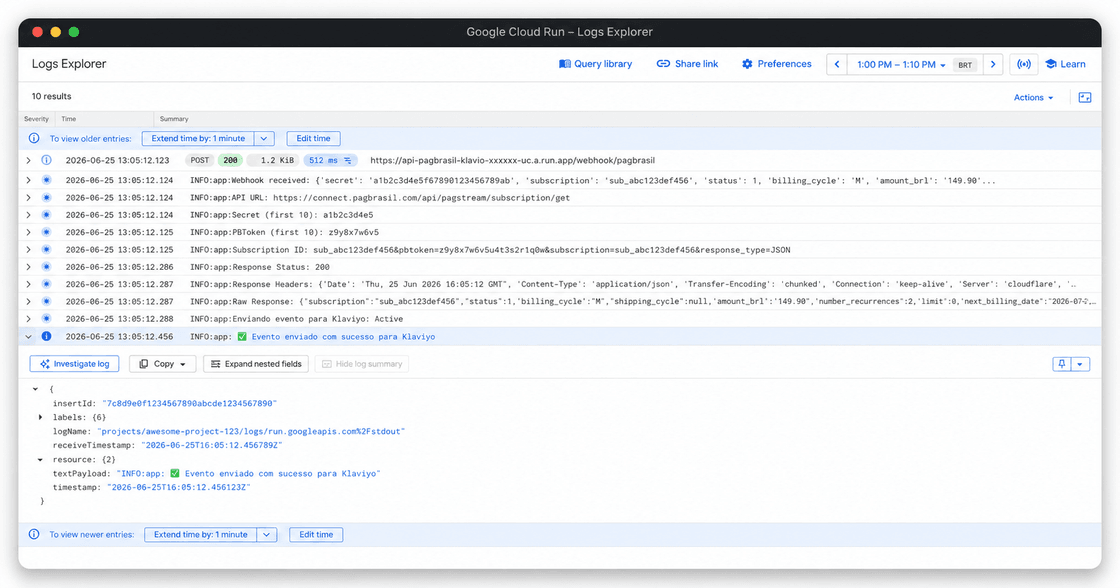The image size is (1120, 588).
Task: Click the Severity column header
Action: point(36,119)
